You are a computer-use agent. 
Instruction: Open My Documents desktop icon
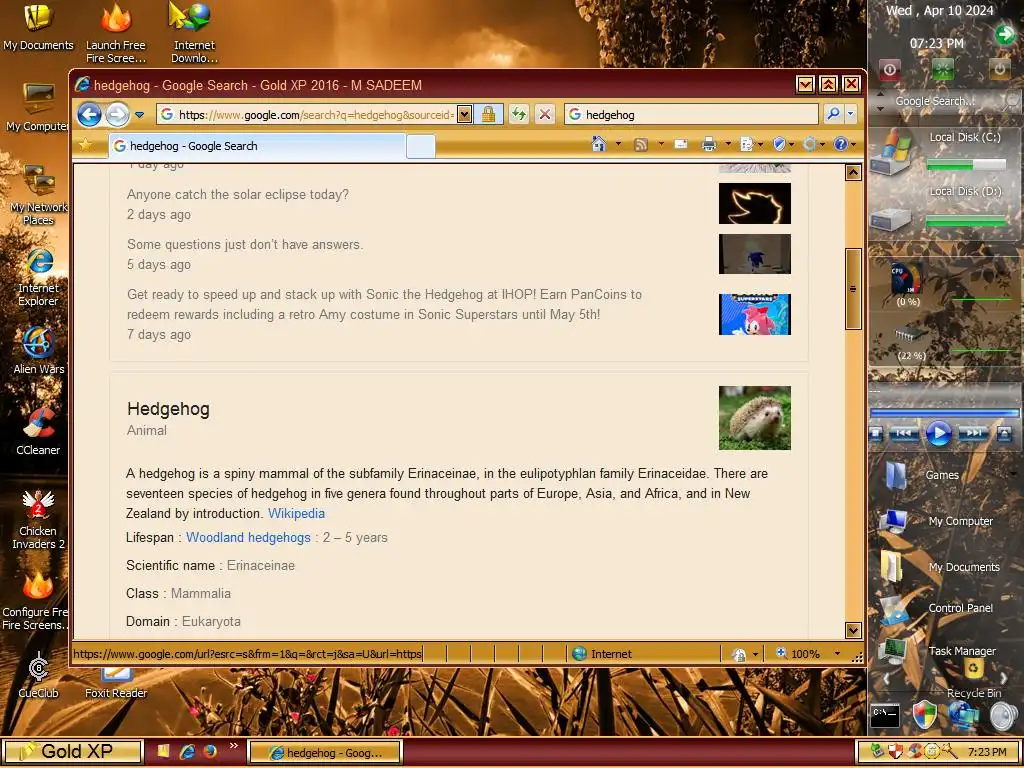click(38, 27)
